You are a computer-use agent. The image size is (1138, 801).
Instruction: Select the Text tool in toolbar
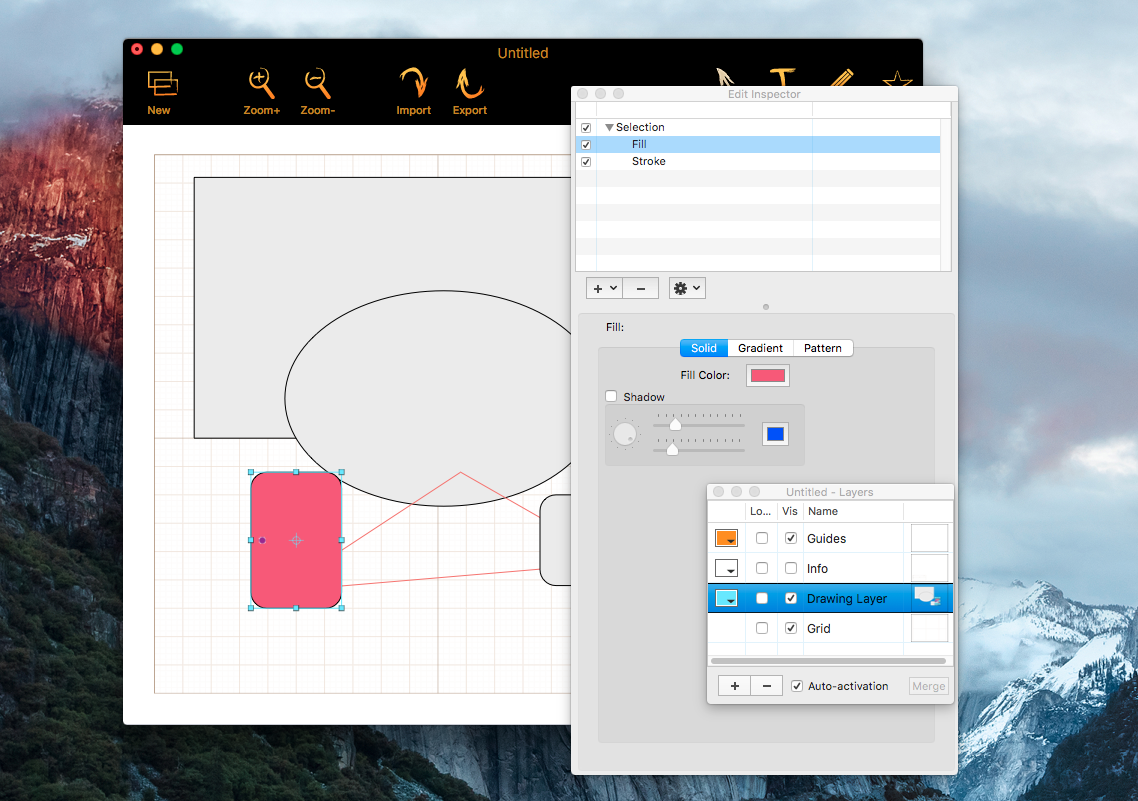coord(782,78)
